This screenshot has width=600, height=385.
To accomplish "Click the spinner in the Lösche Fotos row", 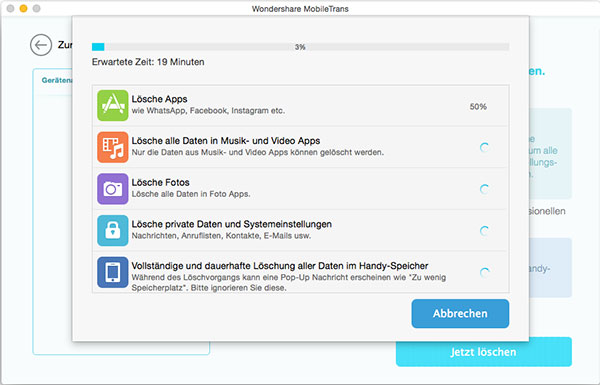I will pyautogui.click(x=484, y=189).
